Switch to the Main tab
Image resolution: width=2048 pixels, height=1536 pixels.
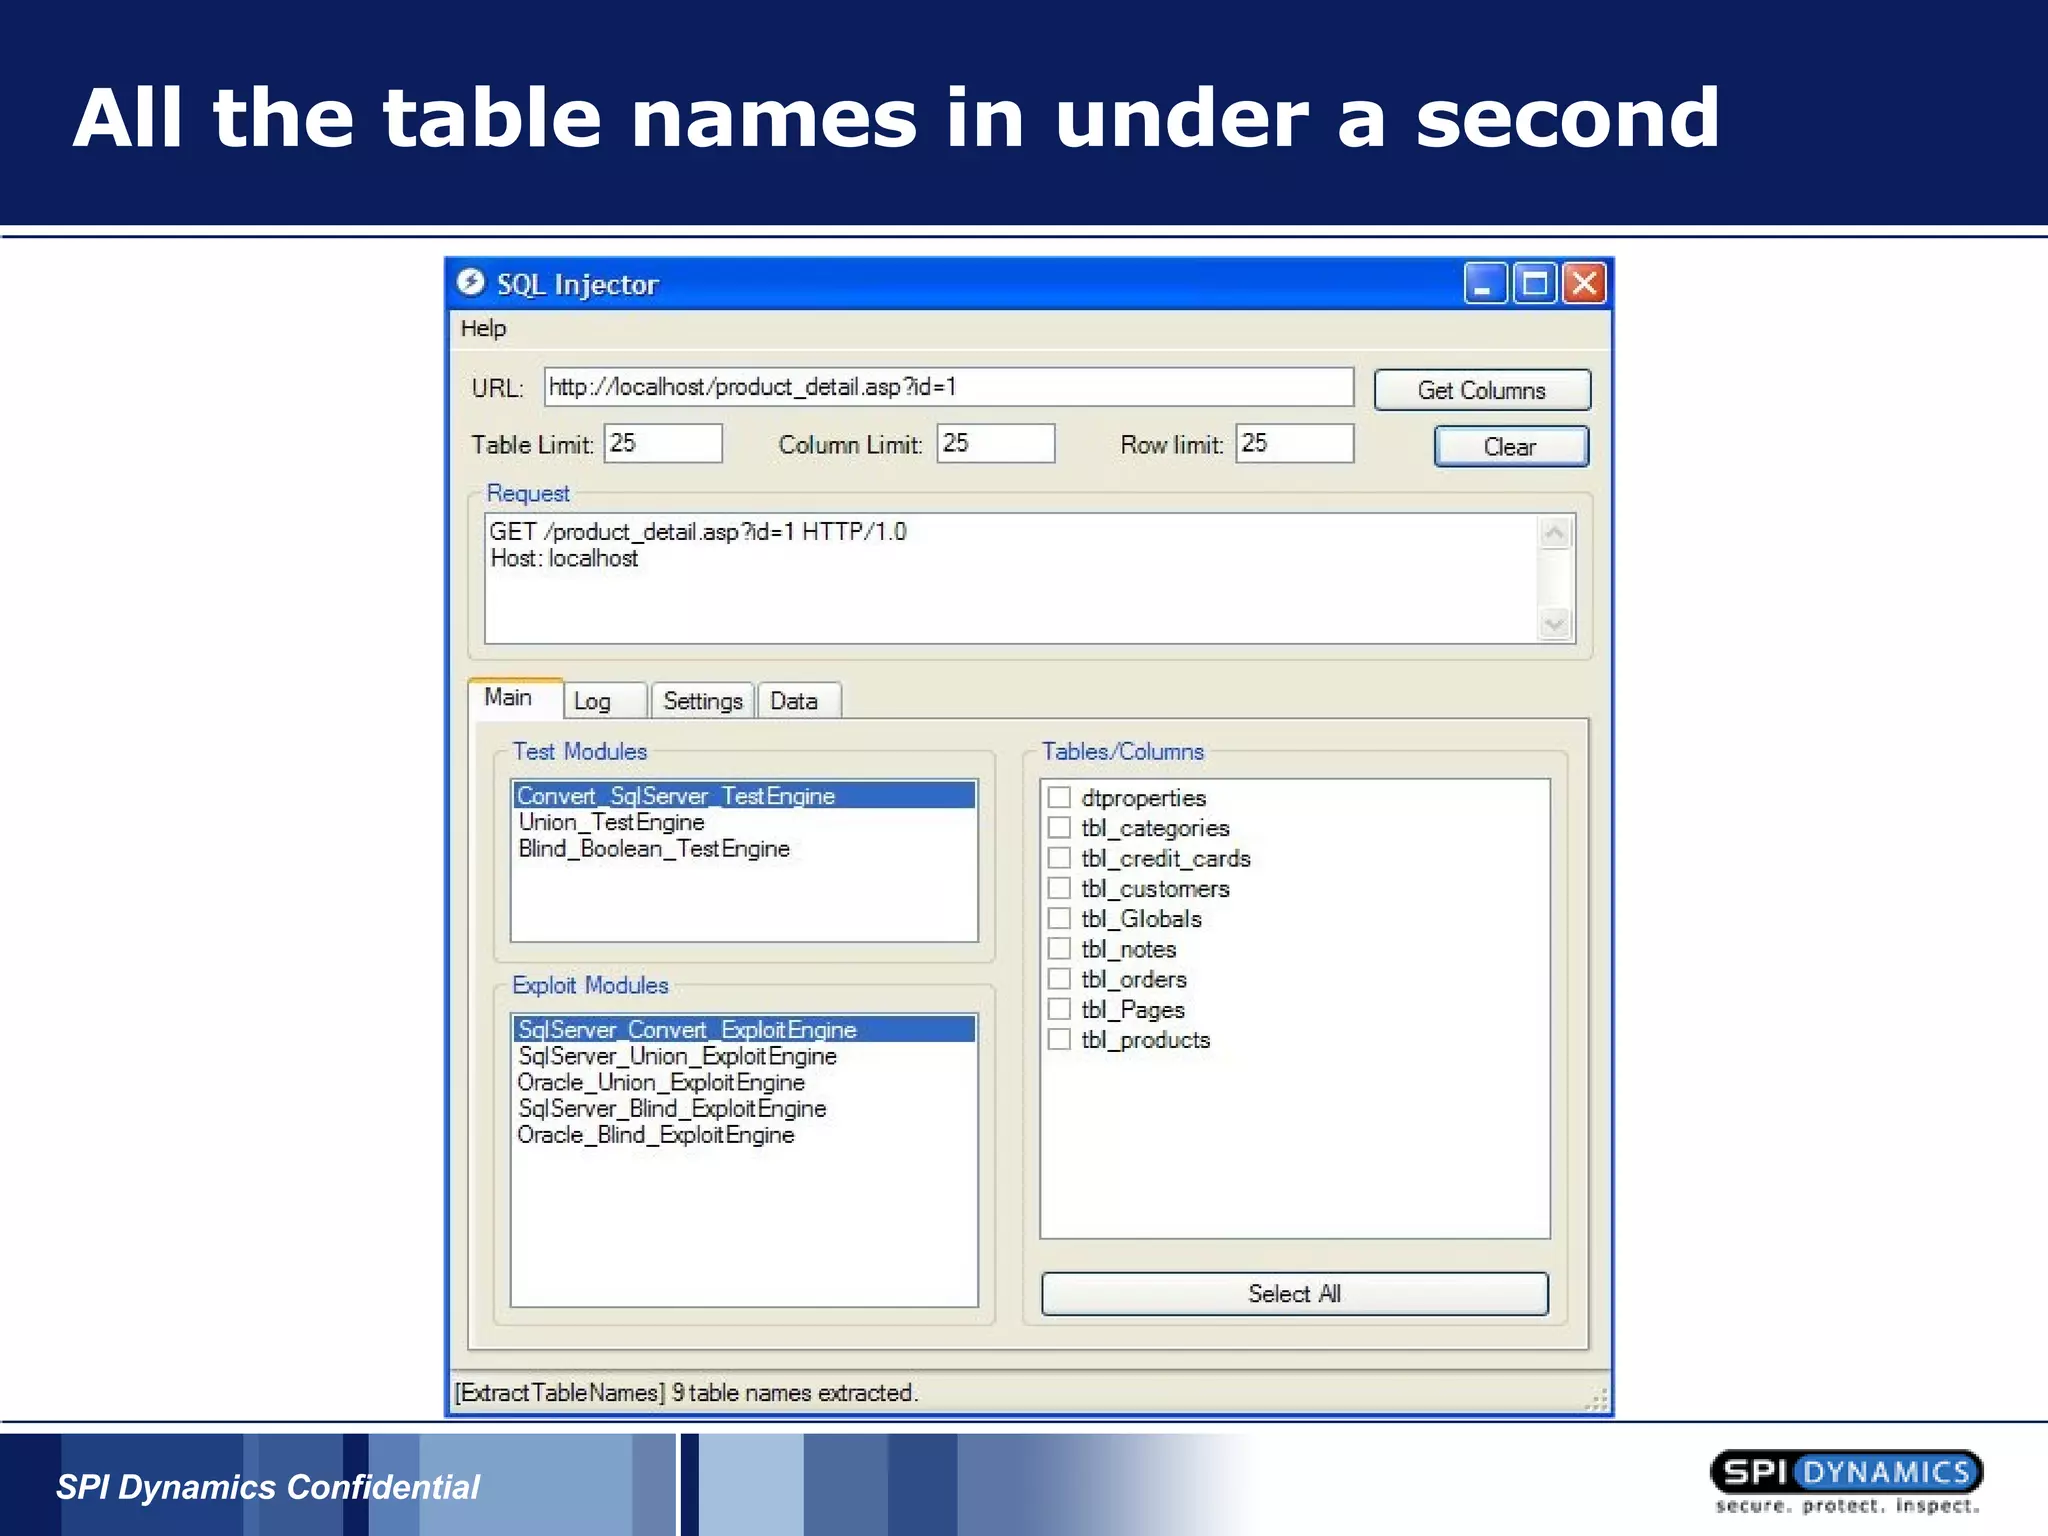[514, 698]
